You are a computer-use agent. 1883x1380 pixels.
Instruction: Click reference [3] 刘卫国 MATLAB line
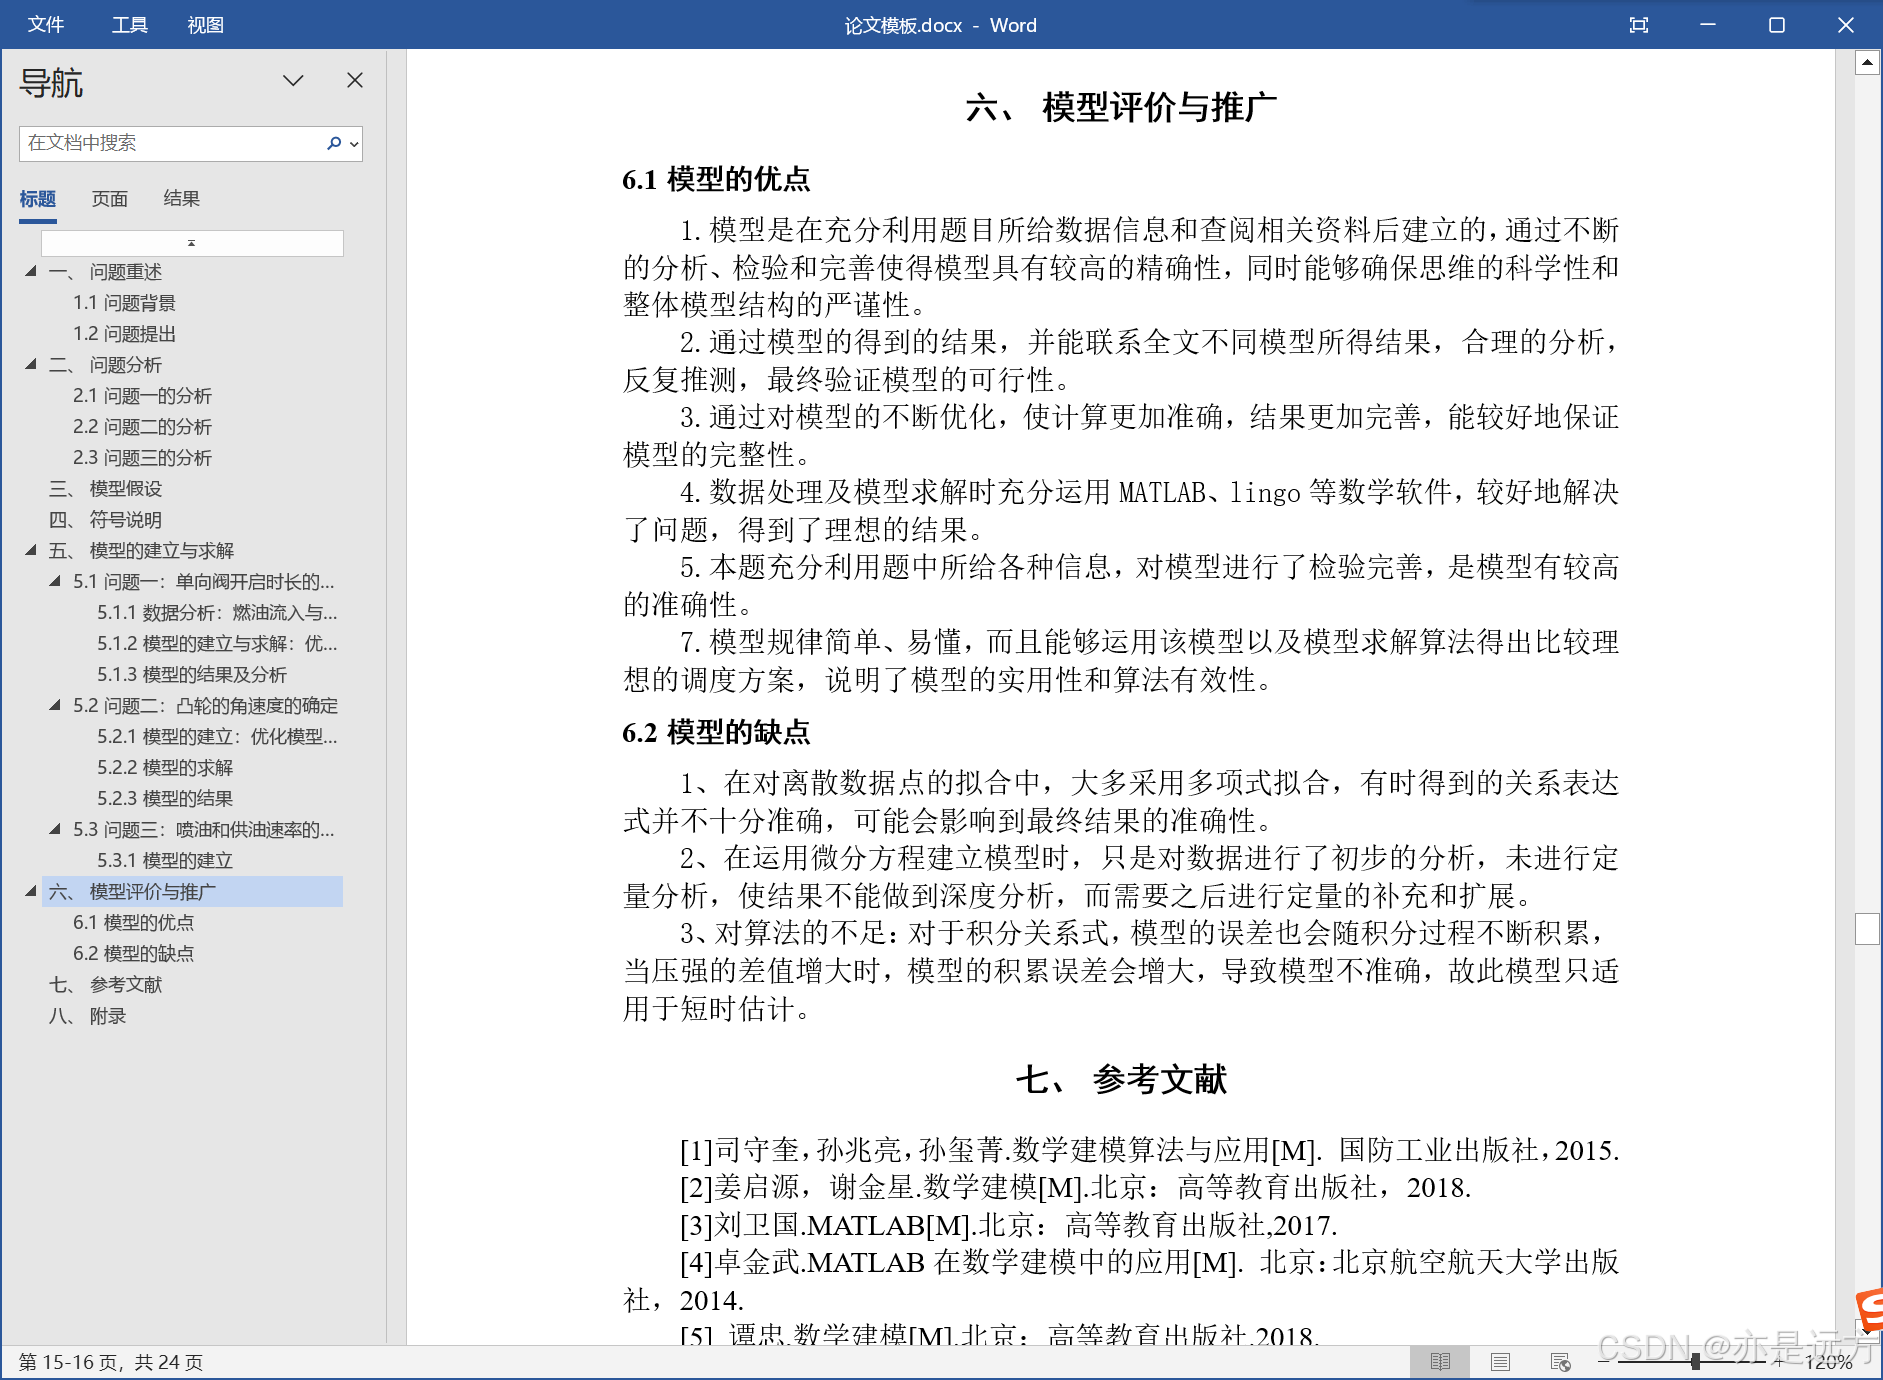pyautogui.click(x=1008, y=1226)
